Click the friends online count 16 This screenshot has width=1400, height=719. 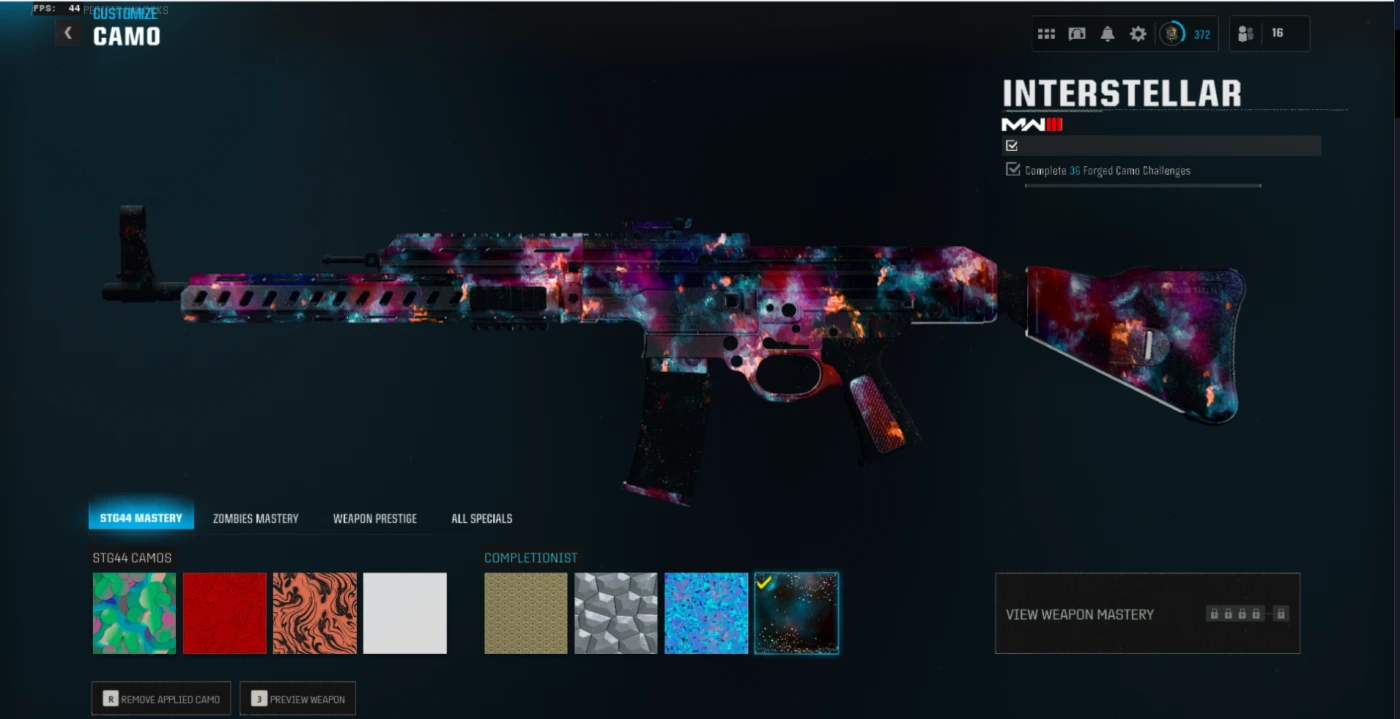click(x=1277, y=33)
